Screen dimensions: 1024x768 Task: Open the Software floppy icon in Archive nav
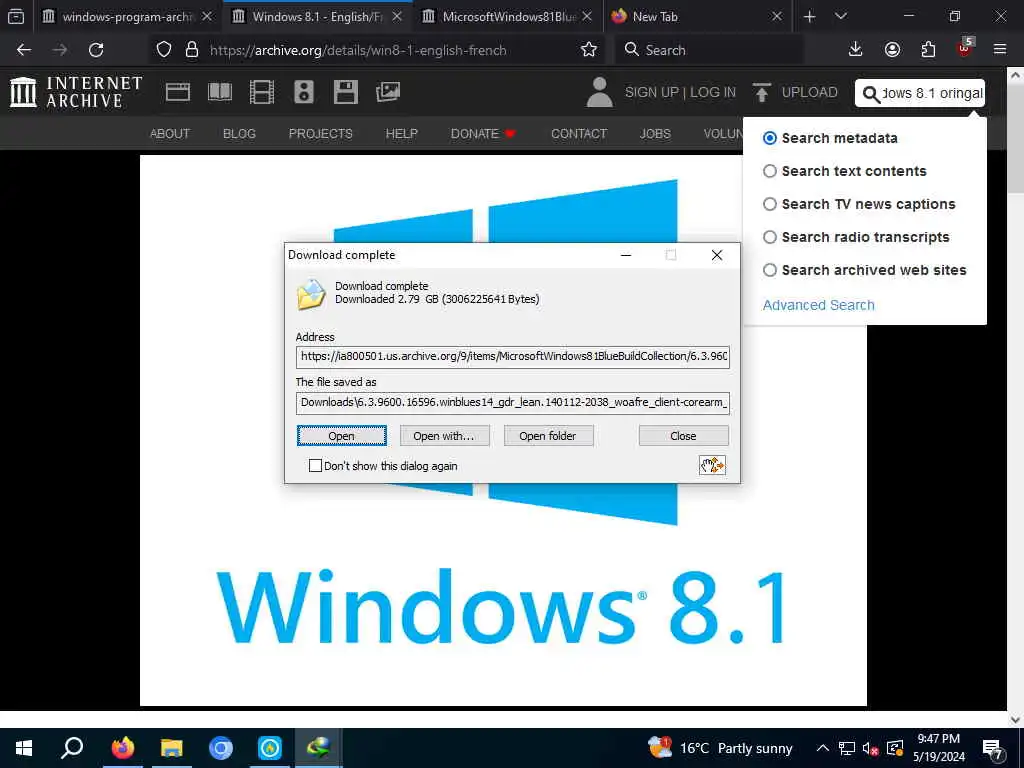345,92
